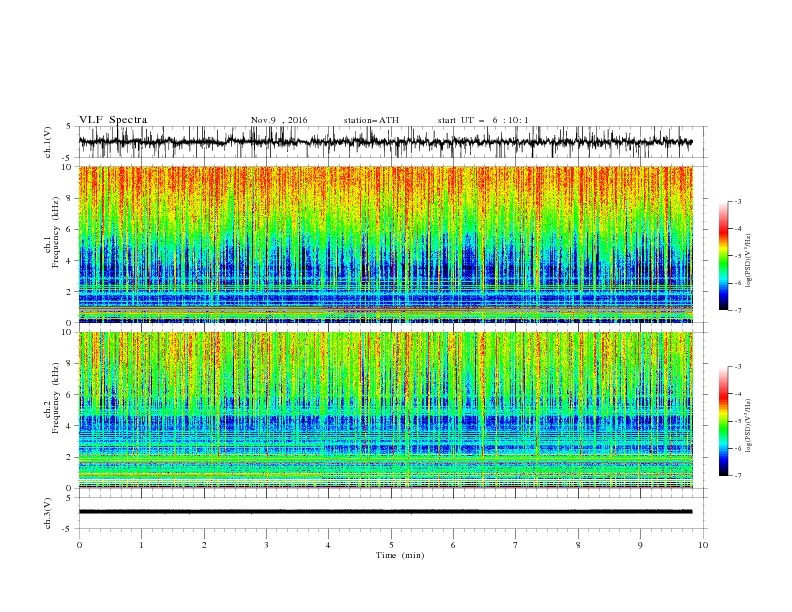Click the ch.1 voltage waveform trace
Image resolution: width=792 pixels, height=612 pixels.
coord(386,142)
